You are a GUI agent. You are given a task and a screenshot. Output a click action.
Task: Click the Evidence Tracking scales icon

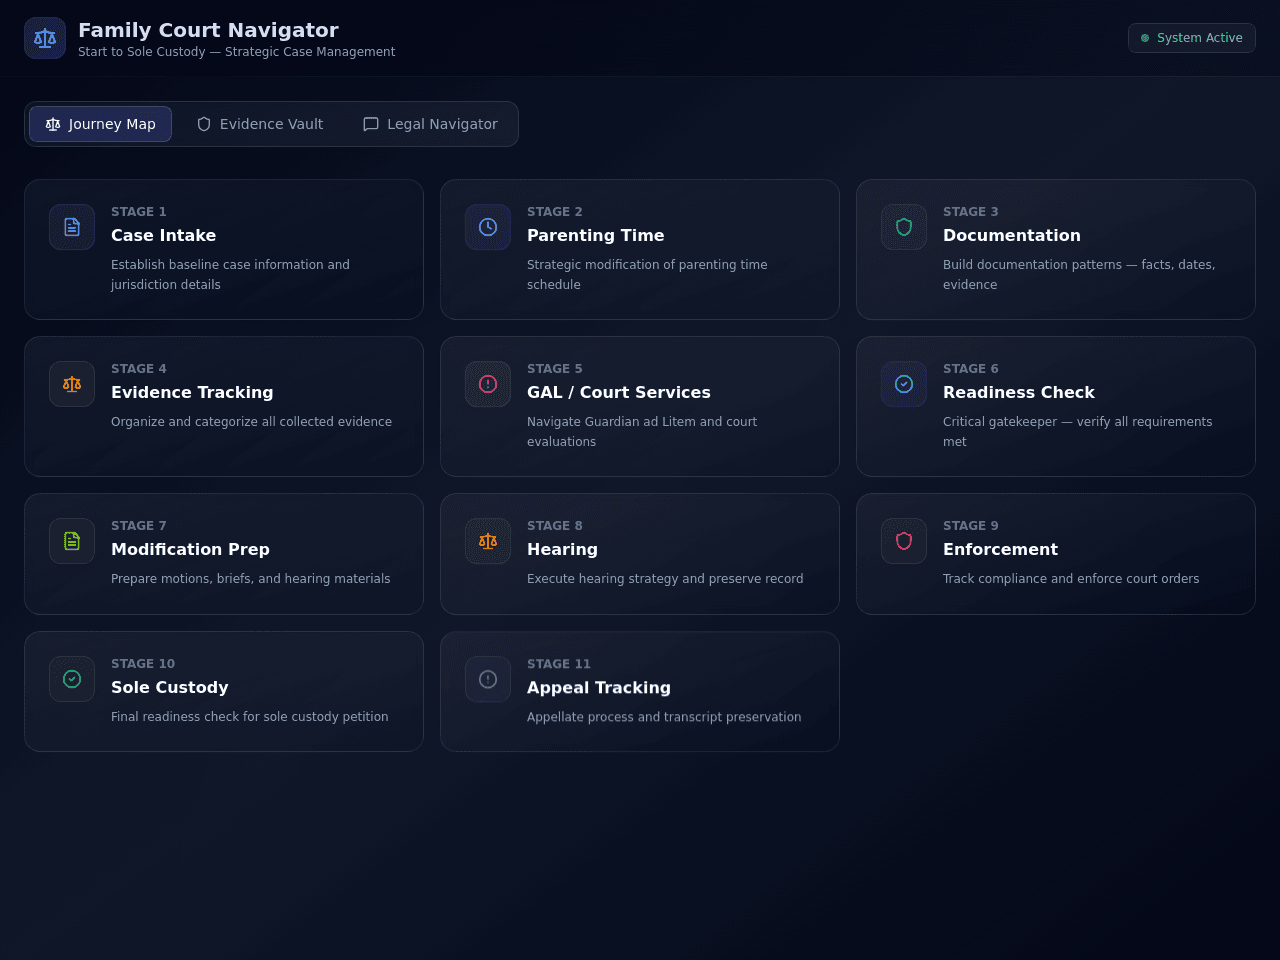[72, 384]
